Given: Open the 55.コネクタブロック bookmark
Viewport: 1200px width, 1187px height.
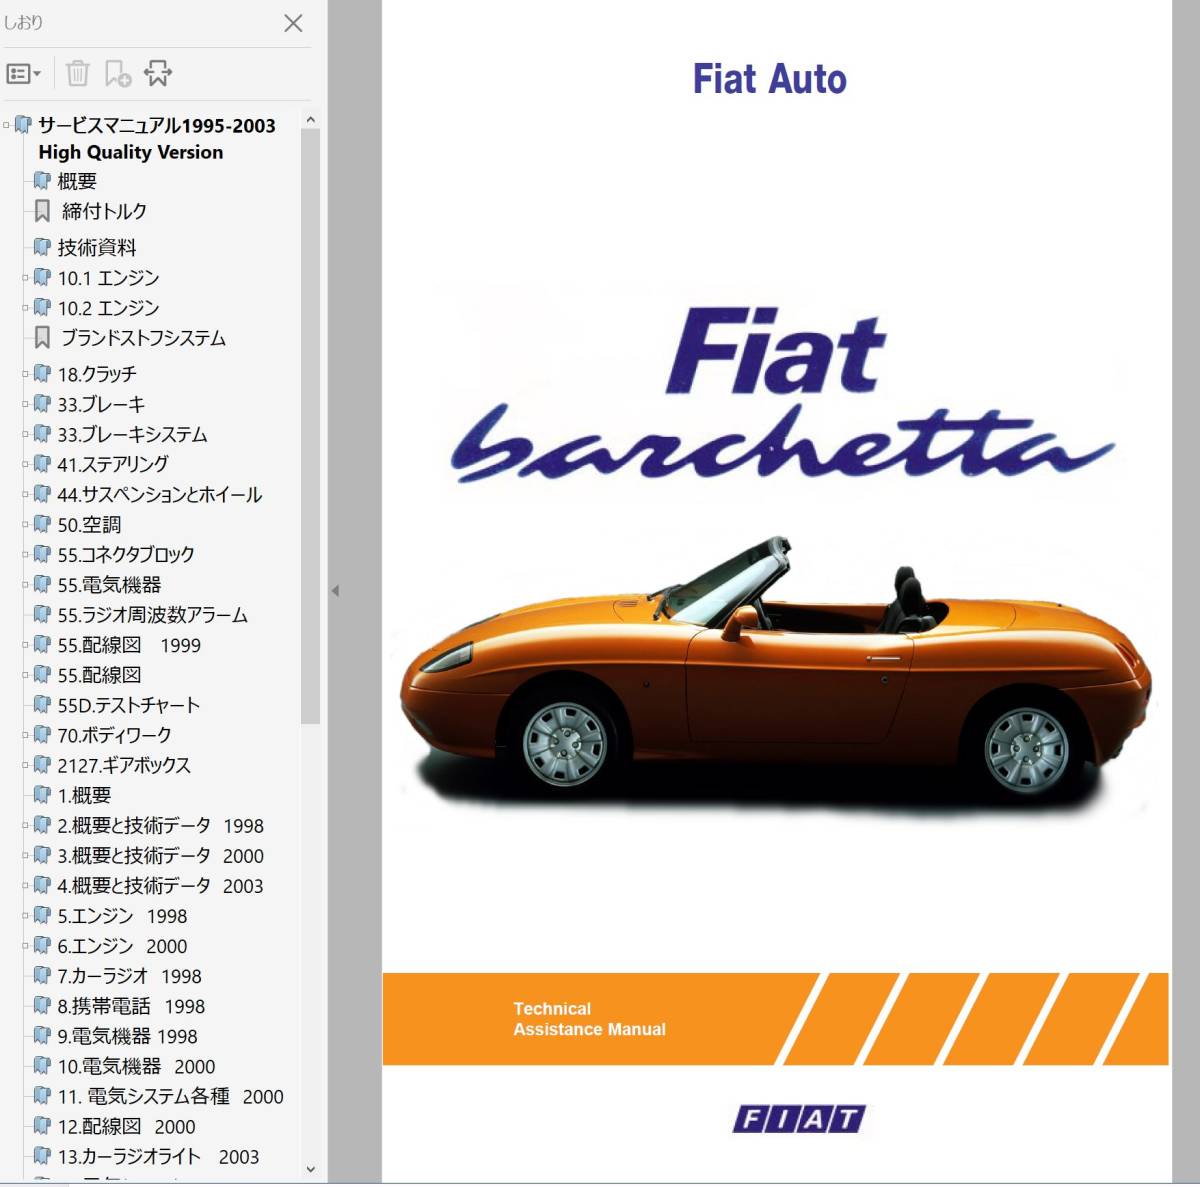Looking at the screenshot, I should [126, 554].
